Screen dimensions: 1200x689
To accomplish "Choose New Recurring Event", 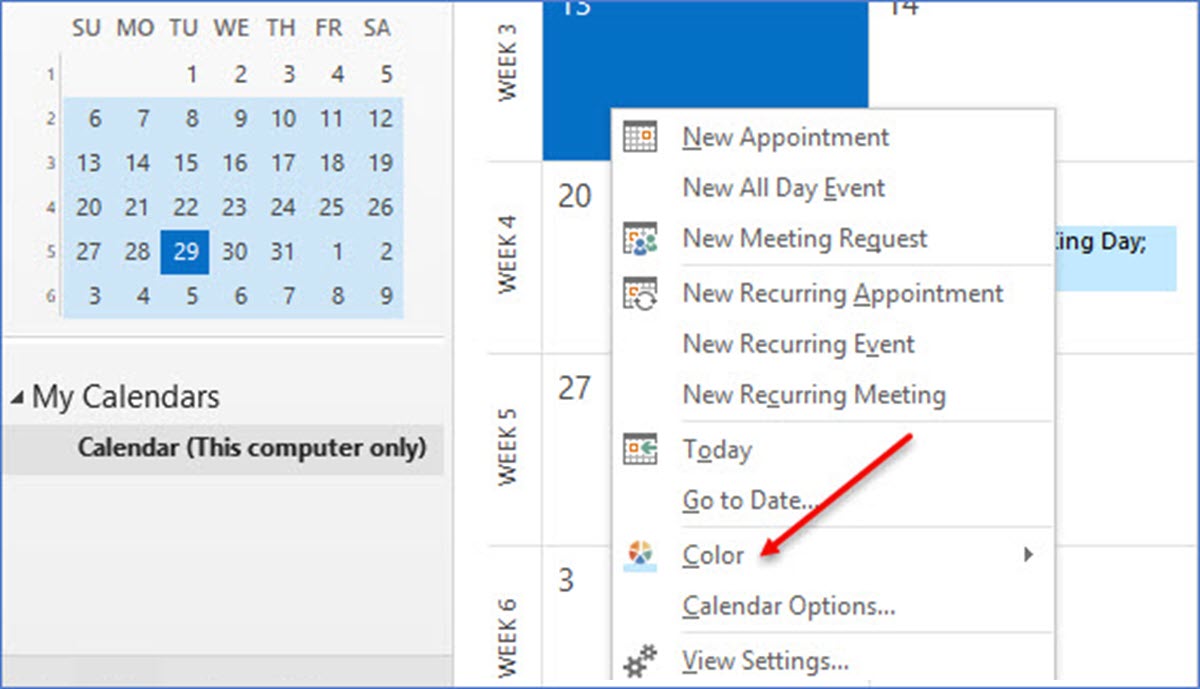I will point(798,344).
